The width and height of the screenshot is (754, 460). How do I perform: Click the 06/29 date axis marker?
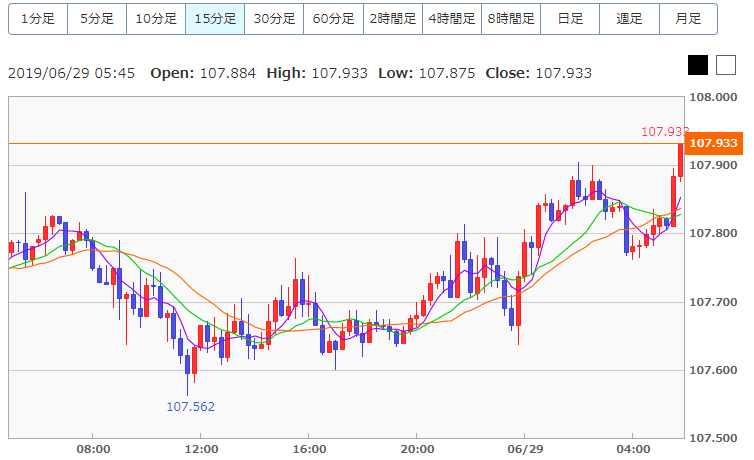click(525, 449)
